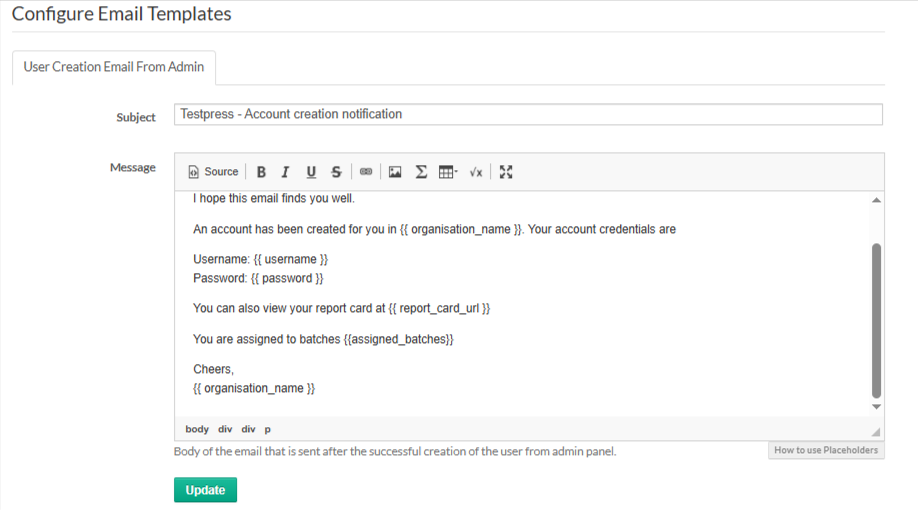
Task: Insert special character with sigma icon
Action: point(421,172)
